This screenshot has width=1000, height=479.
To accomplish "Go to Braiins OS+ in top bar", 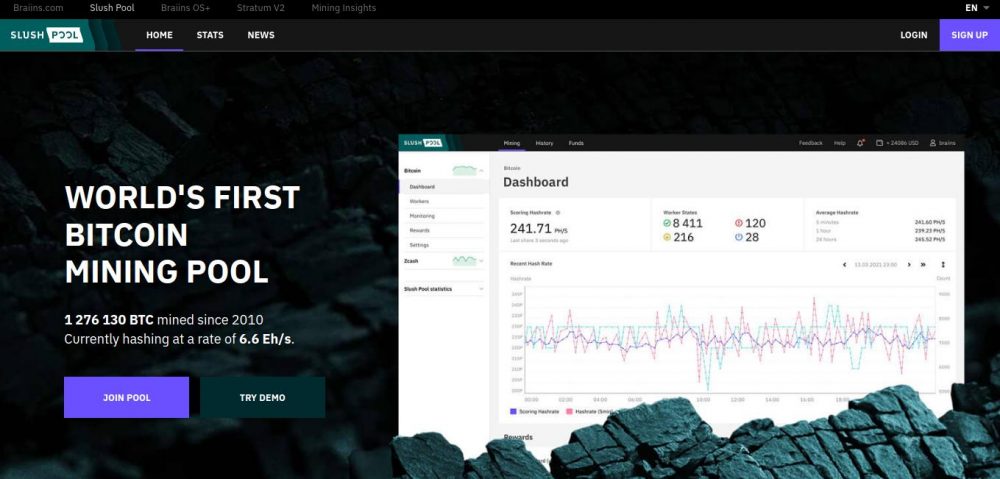I will [186, 8].
